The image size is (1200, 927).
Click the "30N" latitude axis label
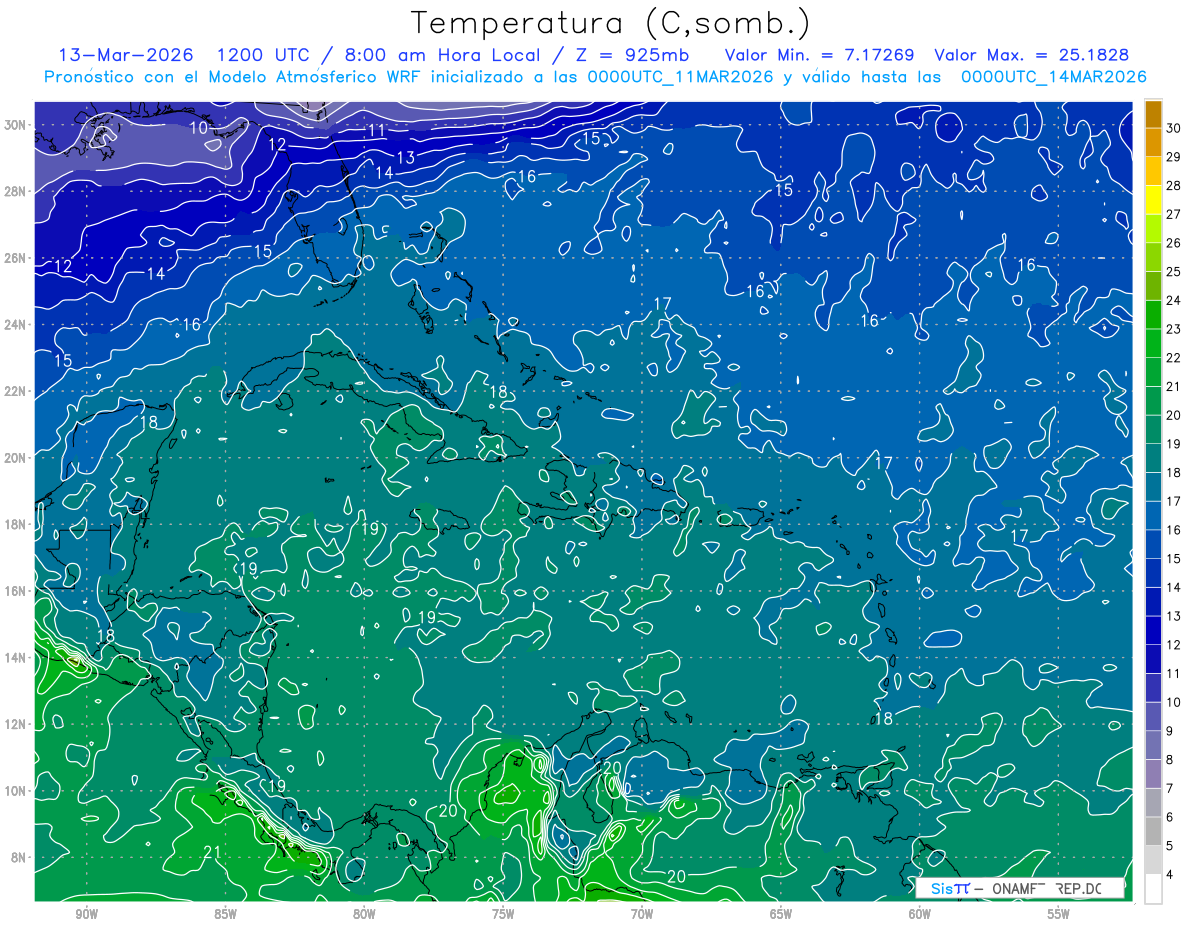point(15,125)
